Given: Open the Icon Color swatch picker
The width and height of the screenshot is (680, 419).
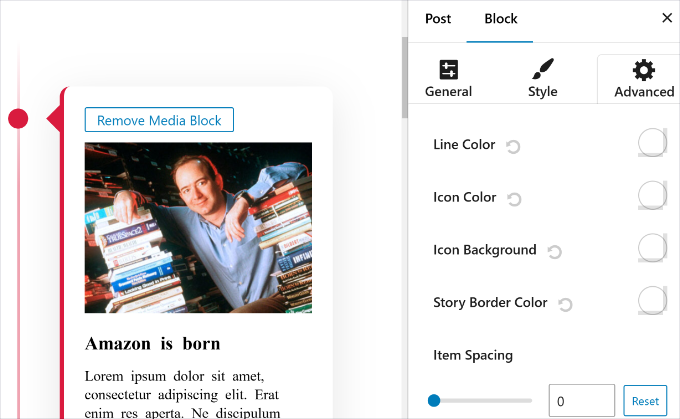Looking at the screenshot, I should click(652, 195).
